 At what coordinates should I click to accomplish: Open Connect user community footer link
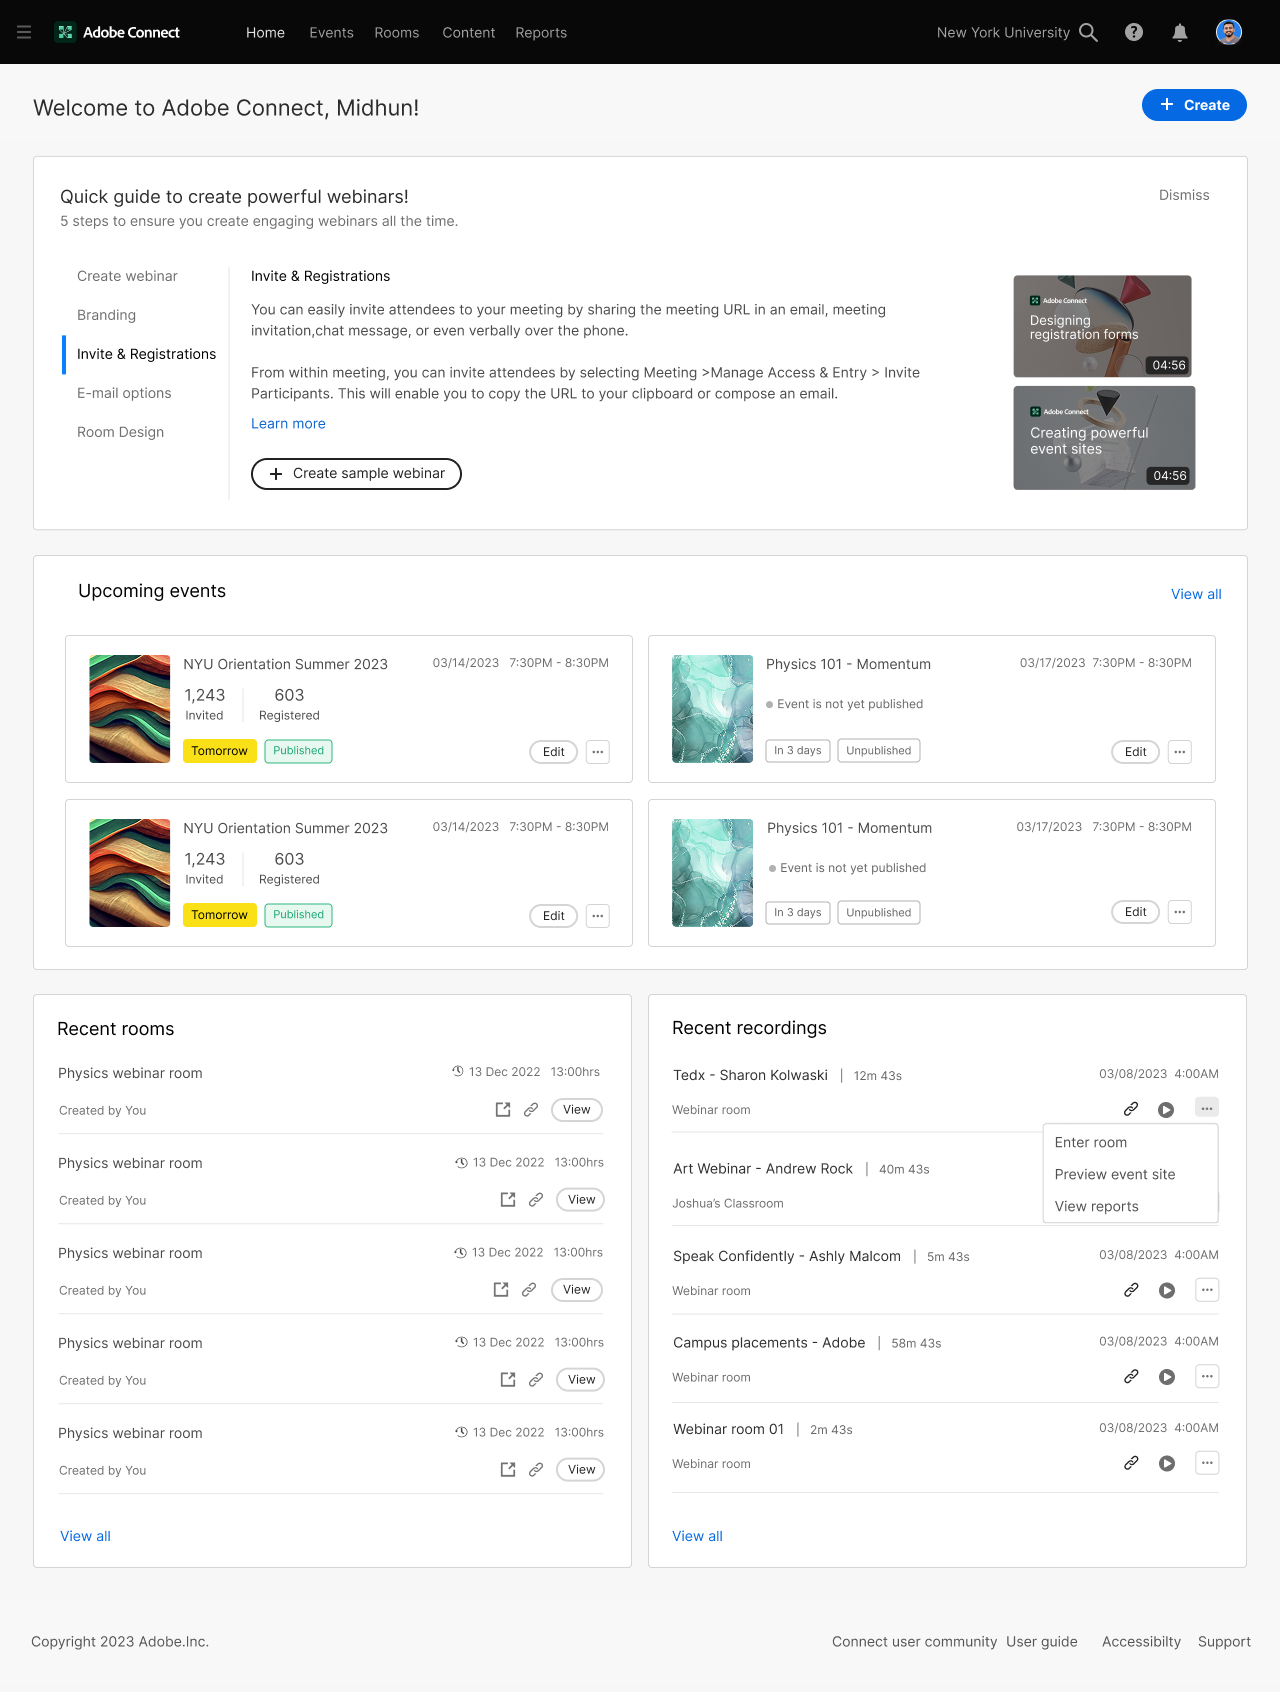[x=914, y=1641]
